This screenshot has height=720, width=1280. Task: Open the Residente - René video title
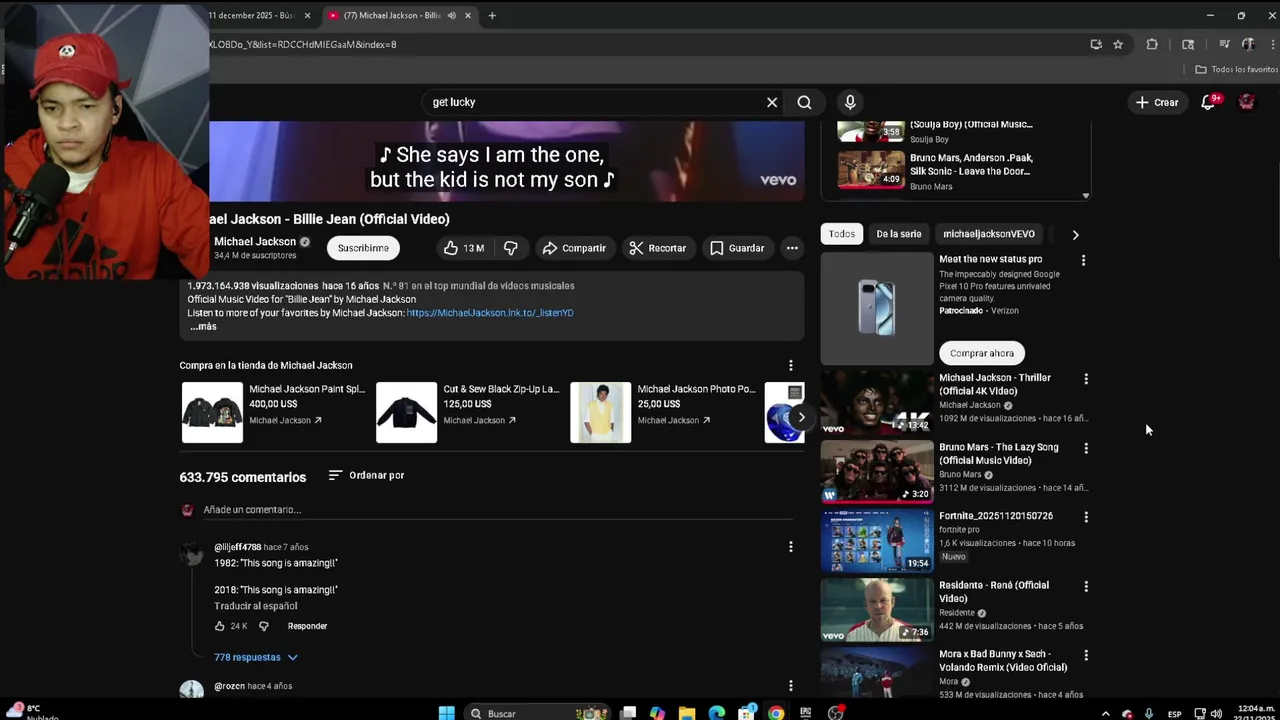994,592
